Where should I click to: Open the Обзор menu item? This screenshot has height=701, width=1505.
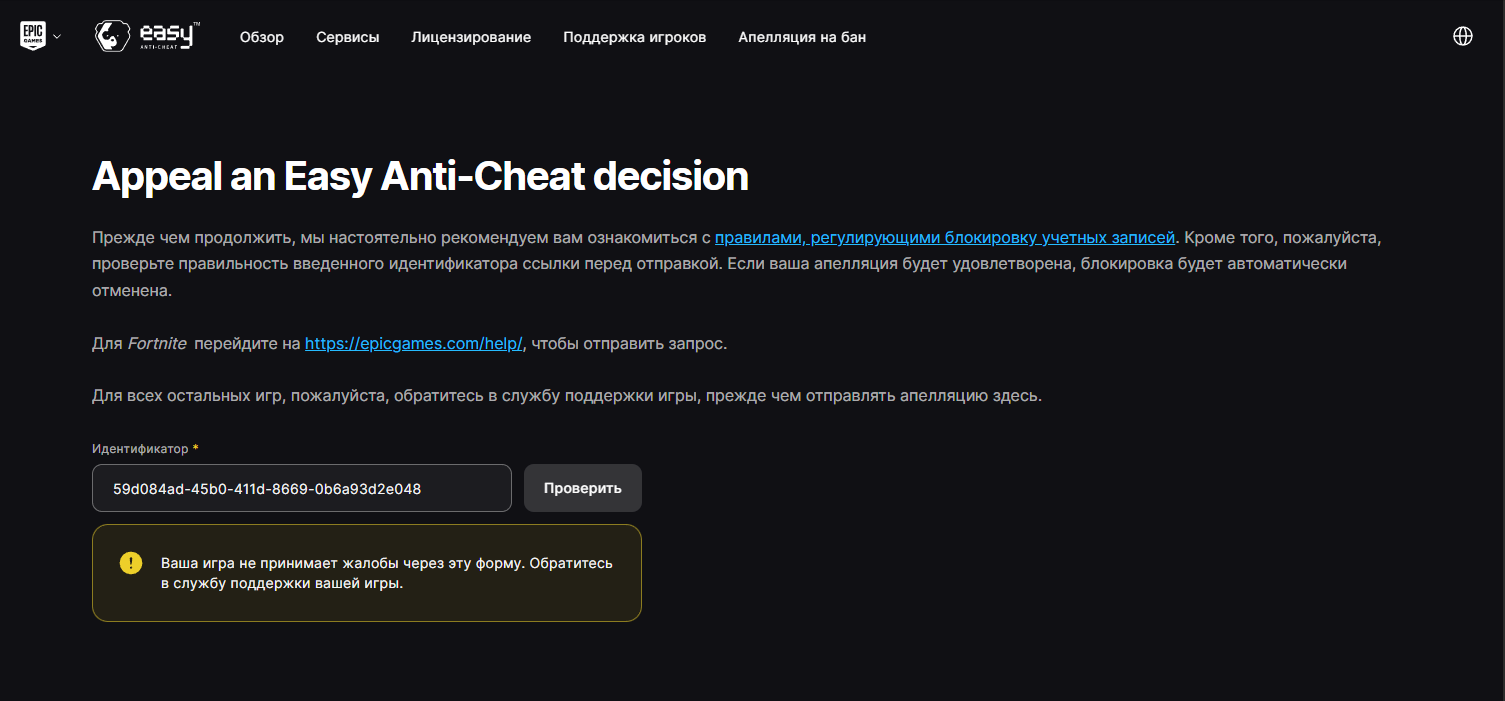click(262, 37)
